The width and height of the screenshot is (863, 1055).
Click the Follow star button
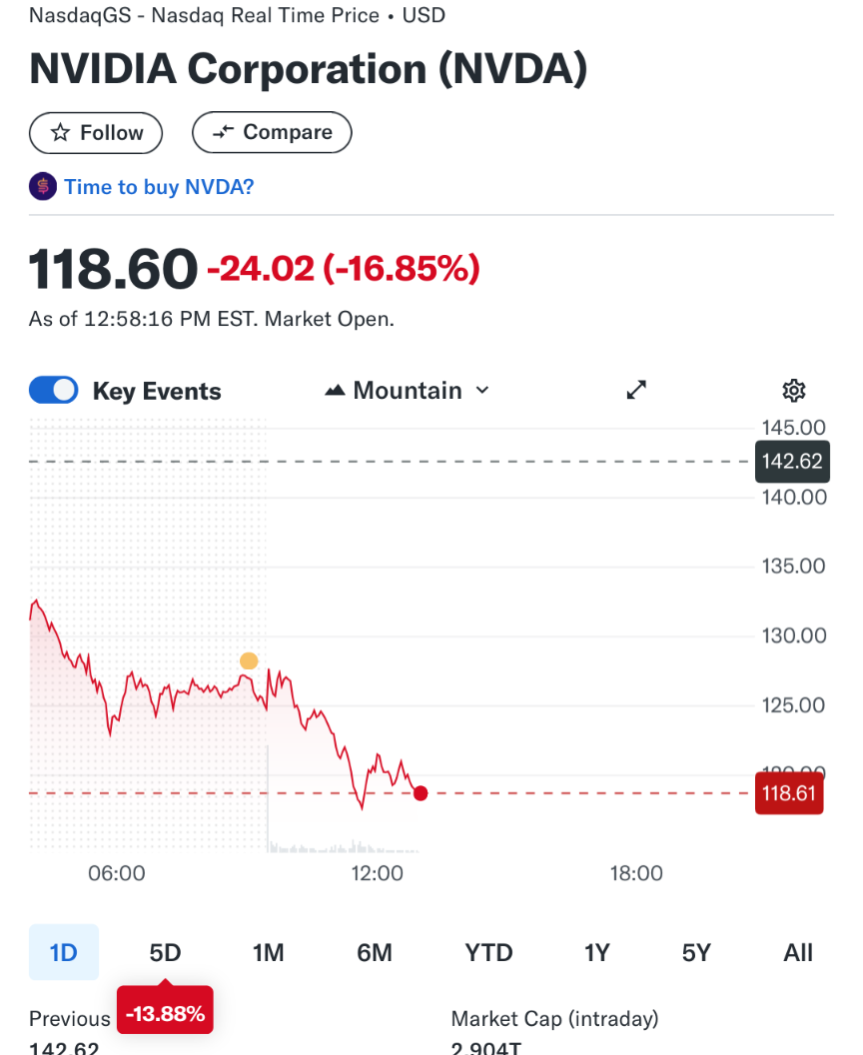pos(96,133)
